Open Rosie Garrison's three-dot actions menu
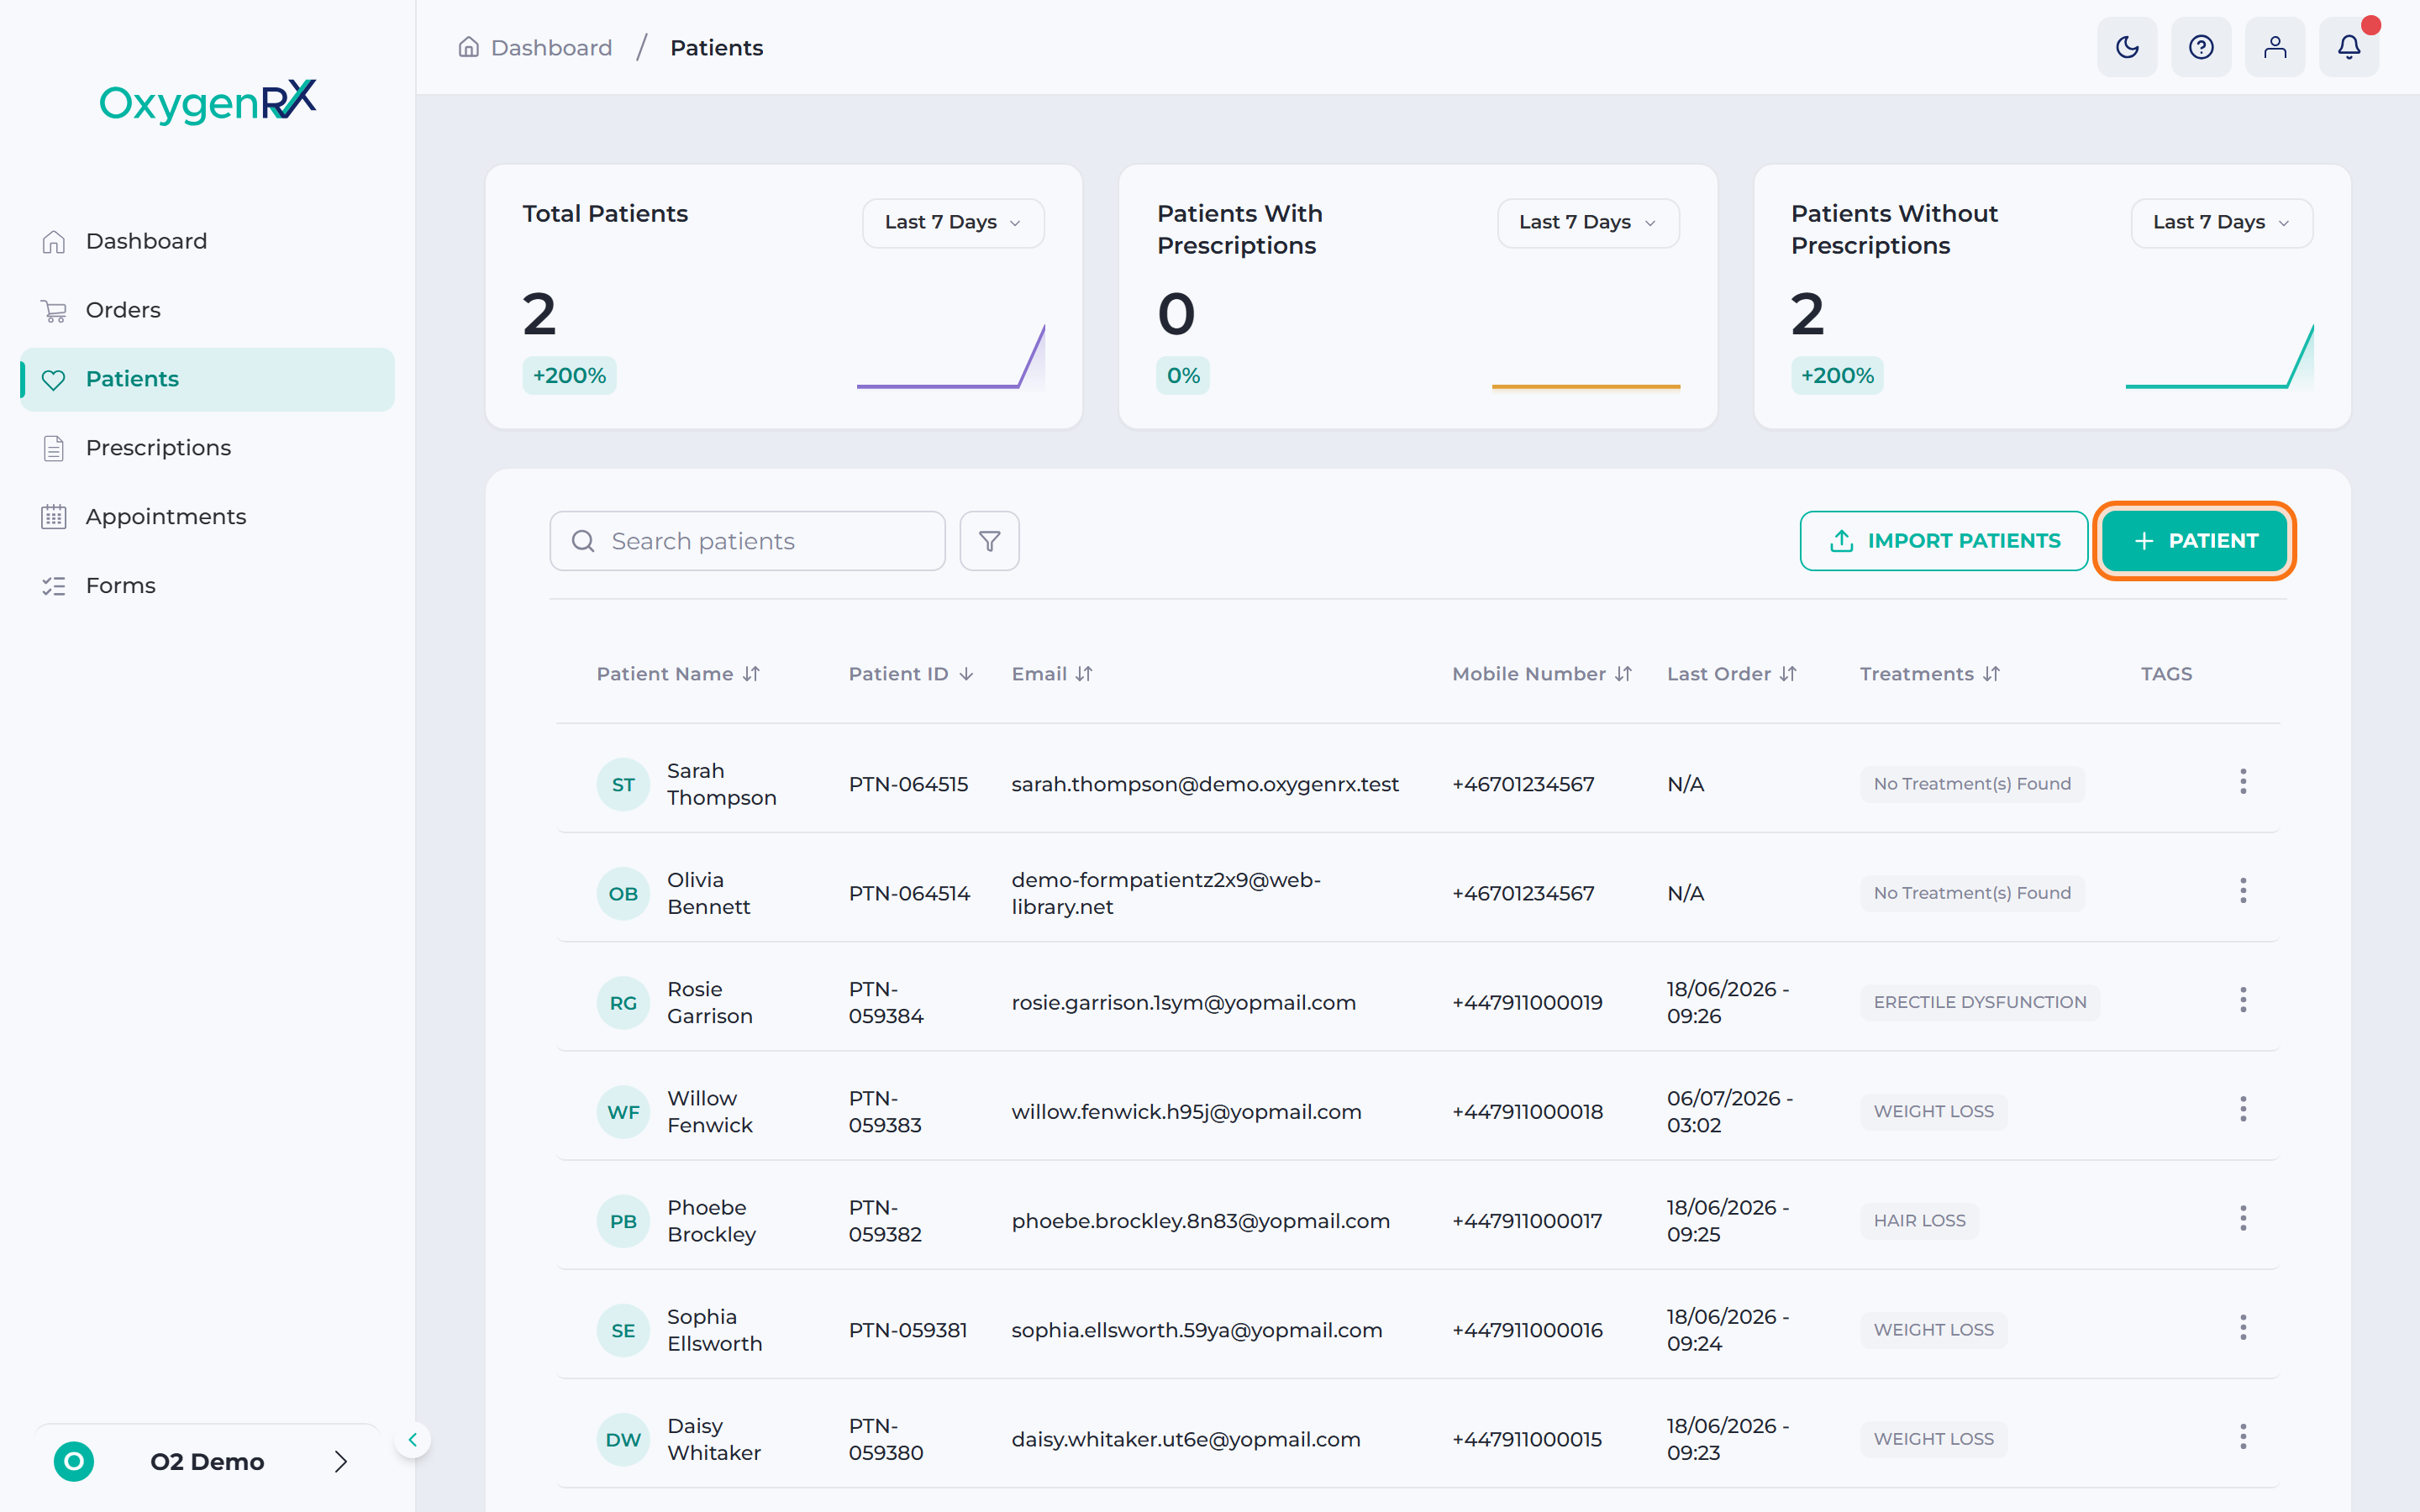2420x1512 pixels. pyautogui.click(x=2243, y=1000)
